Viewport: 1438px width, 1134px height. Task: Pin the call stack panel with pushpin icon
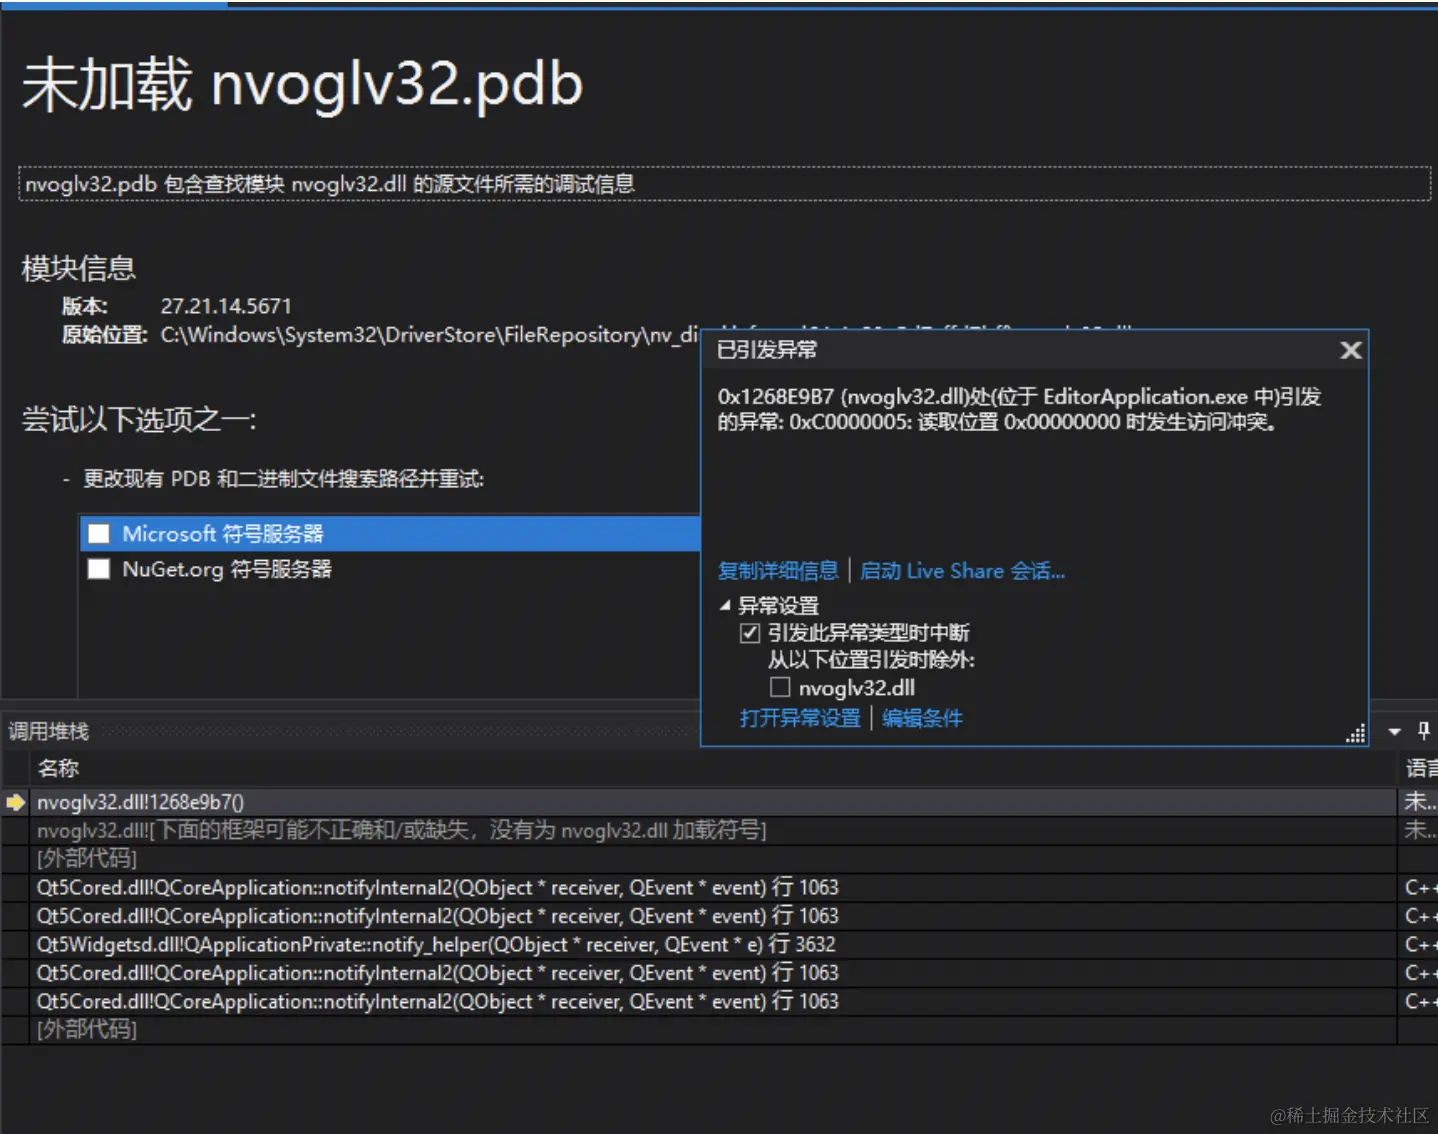click(1424, 731)
